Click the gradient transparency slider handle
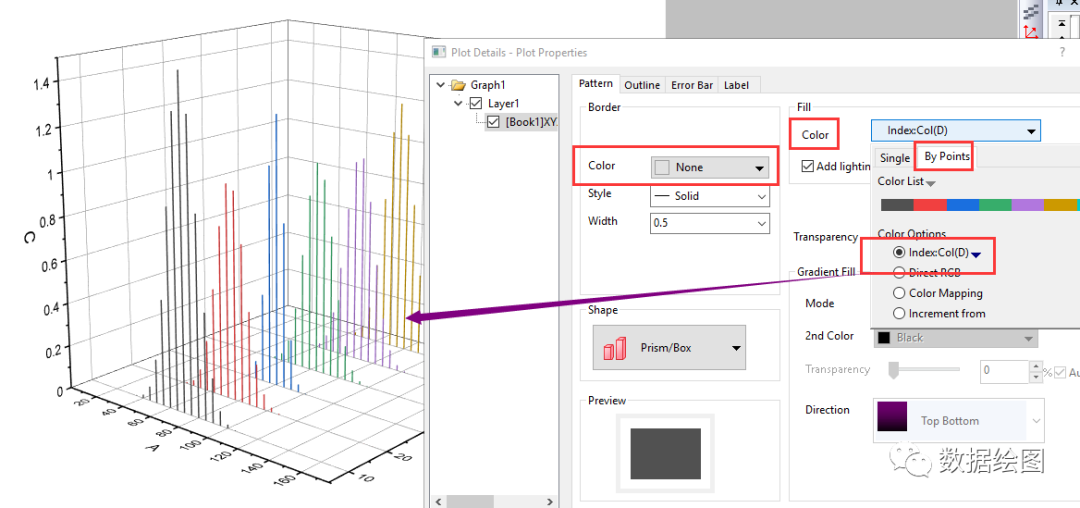The width and height of the screenshot is (1080, 508). pos(893,370)
